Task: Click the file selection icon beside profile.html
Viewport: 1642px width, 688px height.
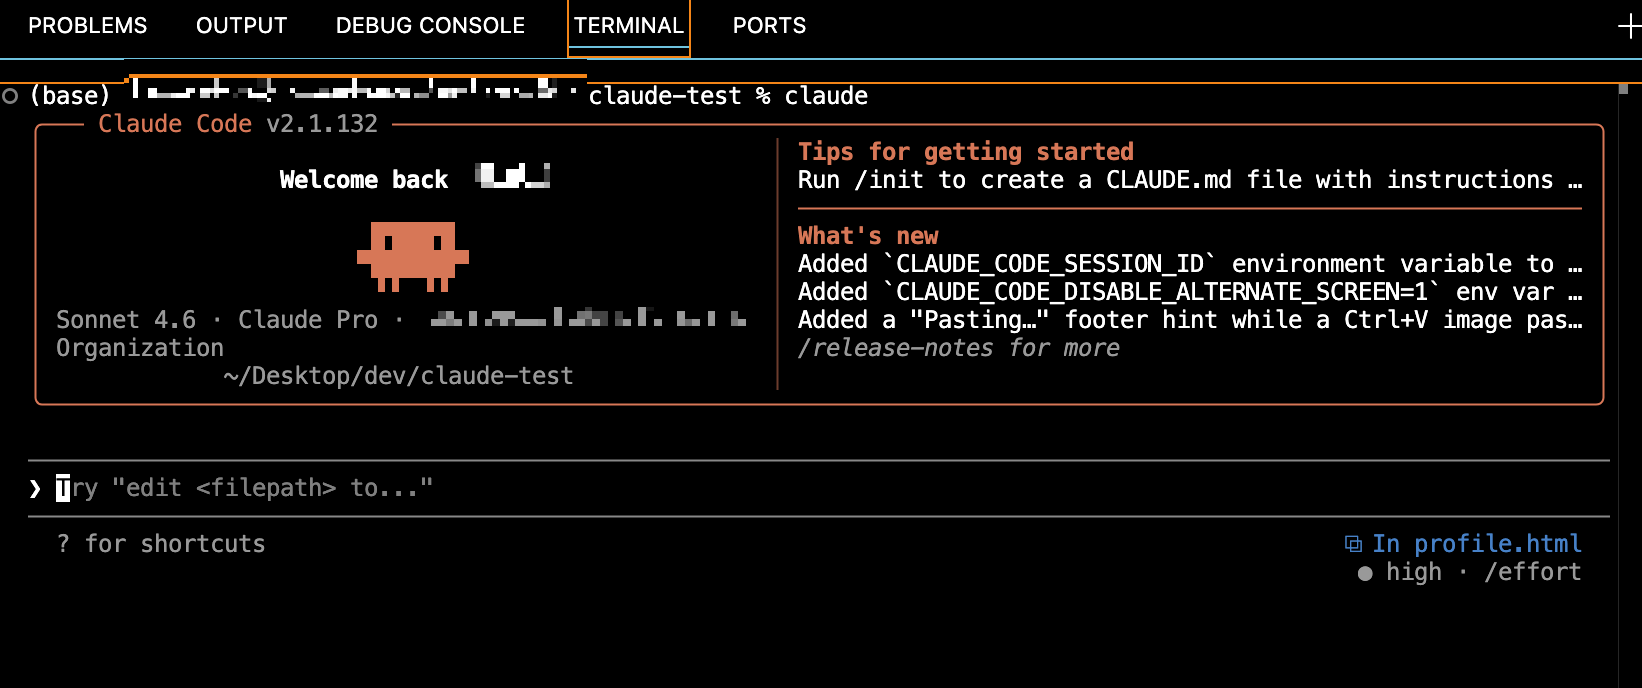Action: click(1353, 544)
